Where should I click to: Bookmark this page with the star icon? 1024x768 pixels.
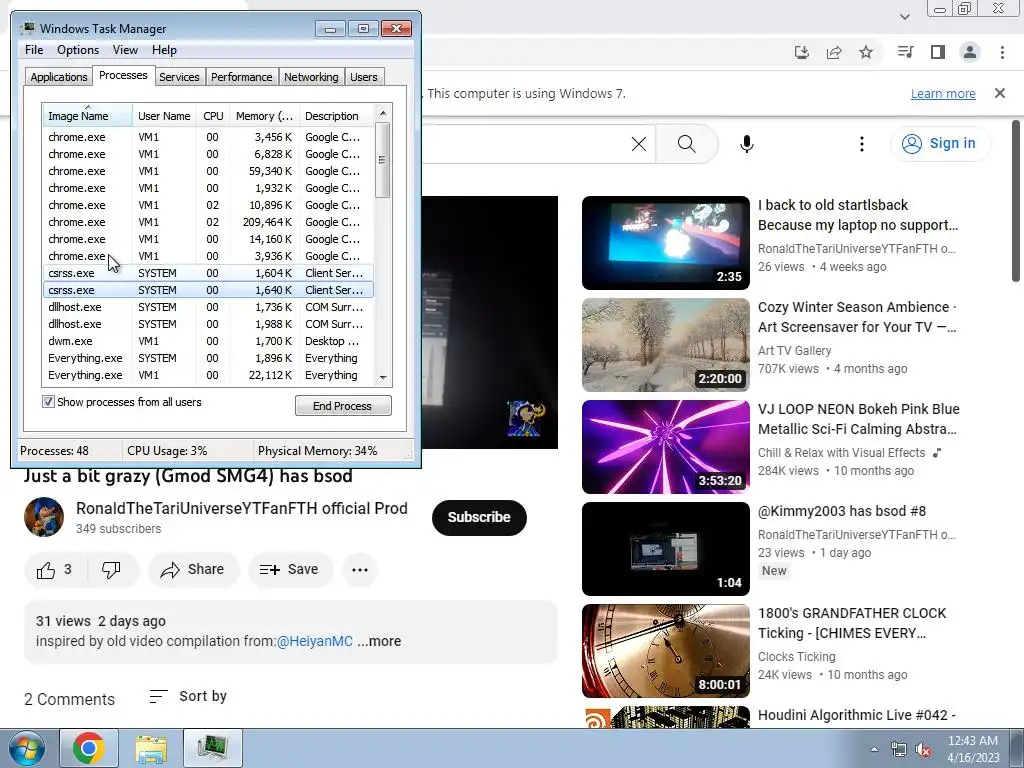pyautogui.click(x=866, y=52)
